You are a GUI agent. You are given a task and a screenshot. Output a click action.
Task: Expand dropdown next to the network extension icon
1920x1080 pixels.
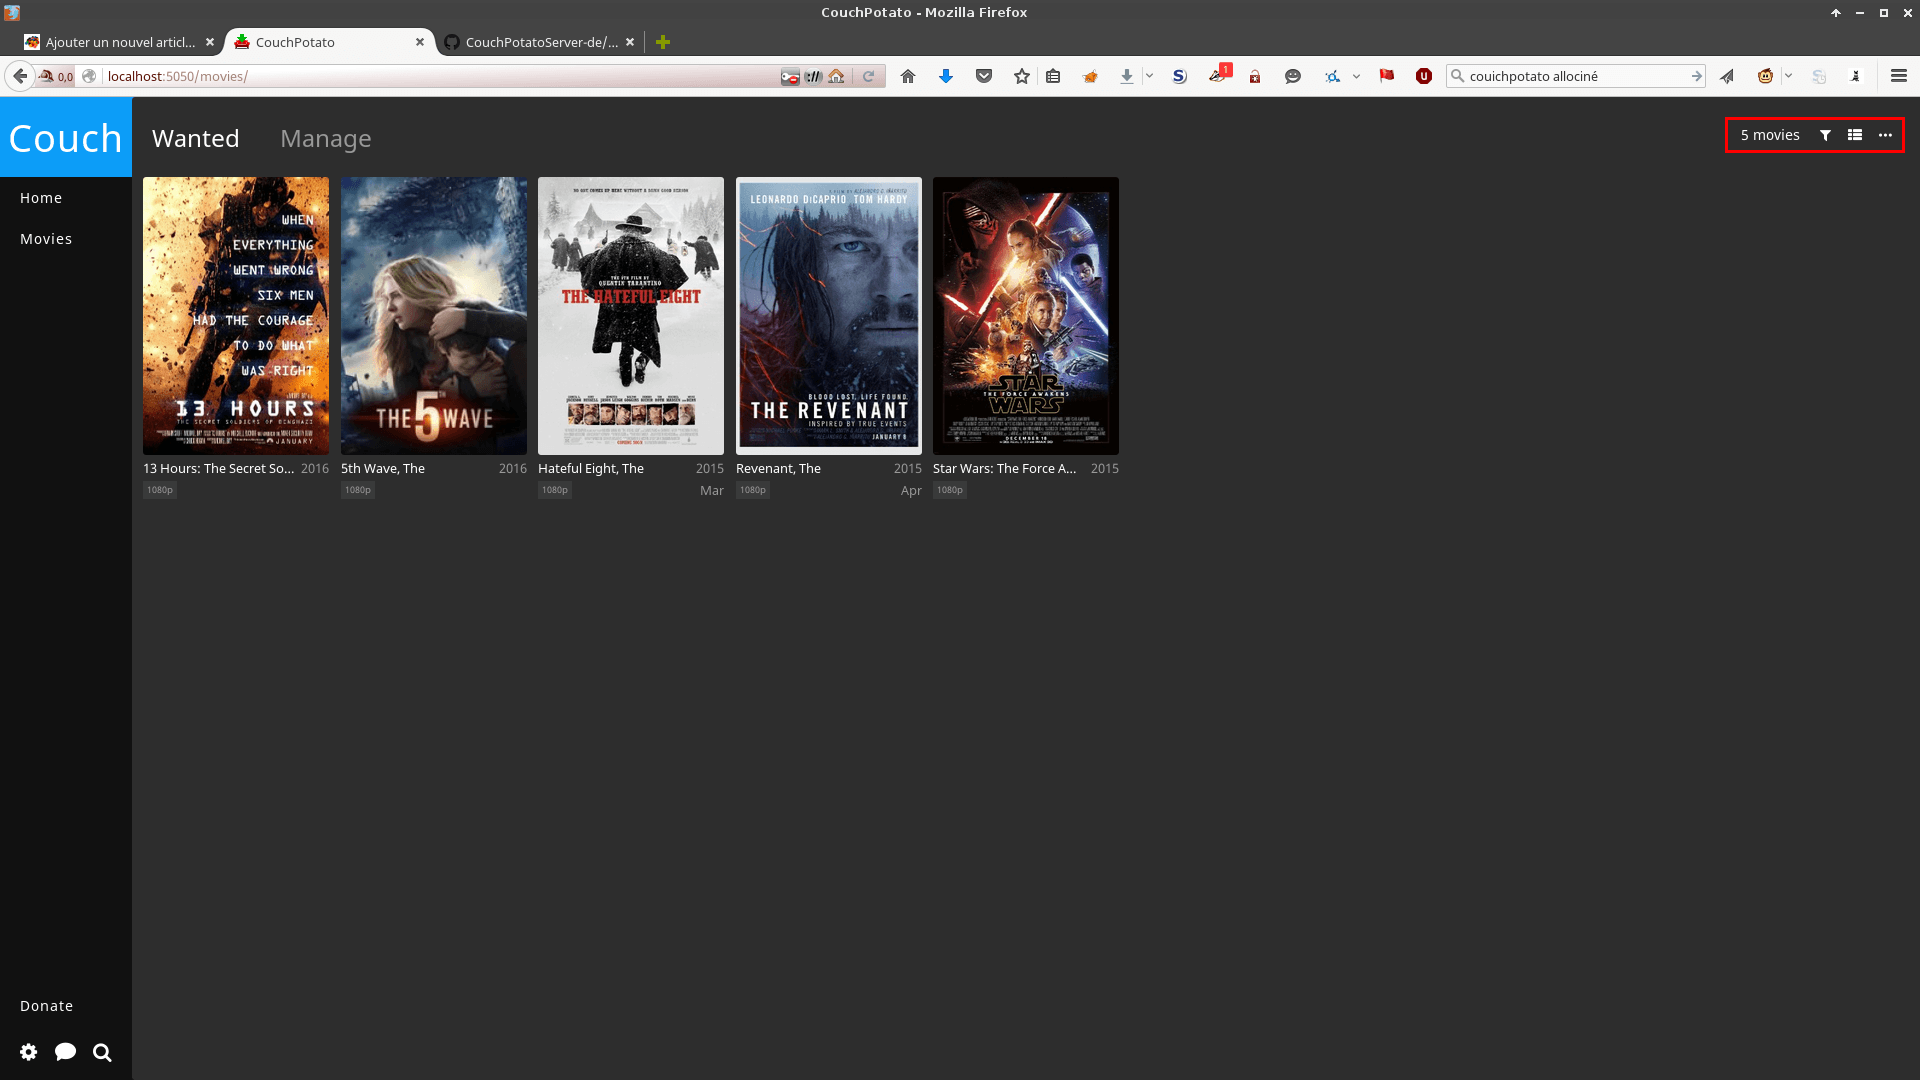click(x=1356, y=76)
